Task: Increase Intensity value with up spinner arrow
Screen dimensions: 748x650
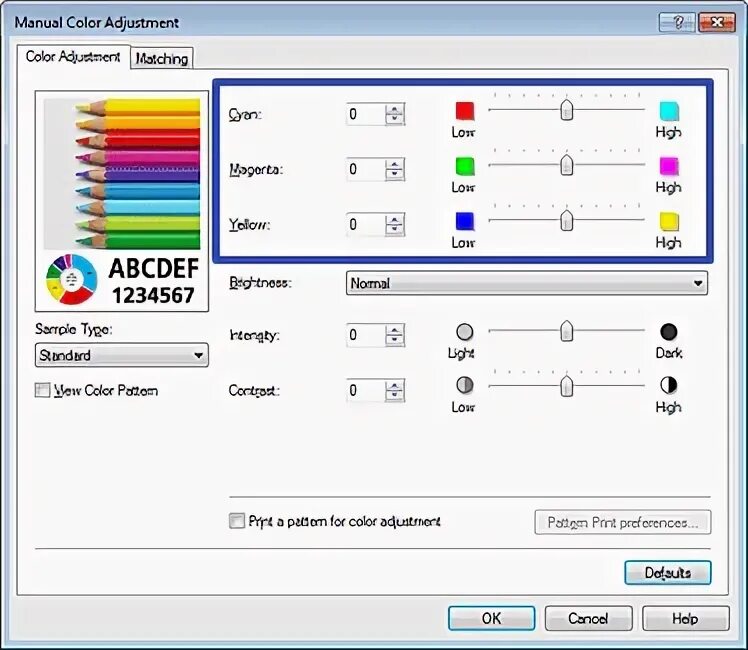Action: [395, 330]
